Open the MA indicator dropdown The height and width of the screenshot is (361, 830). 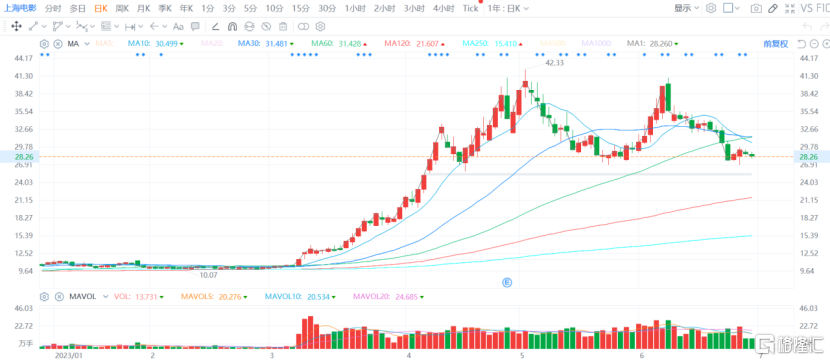[x=87, y=44]
